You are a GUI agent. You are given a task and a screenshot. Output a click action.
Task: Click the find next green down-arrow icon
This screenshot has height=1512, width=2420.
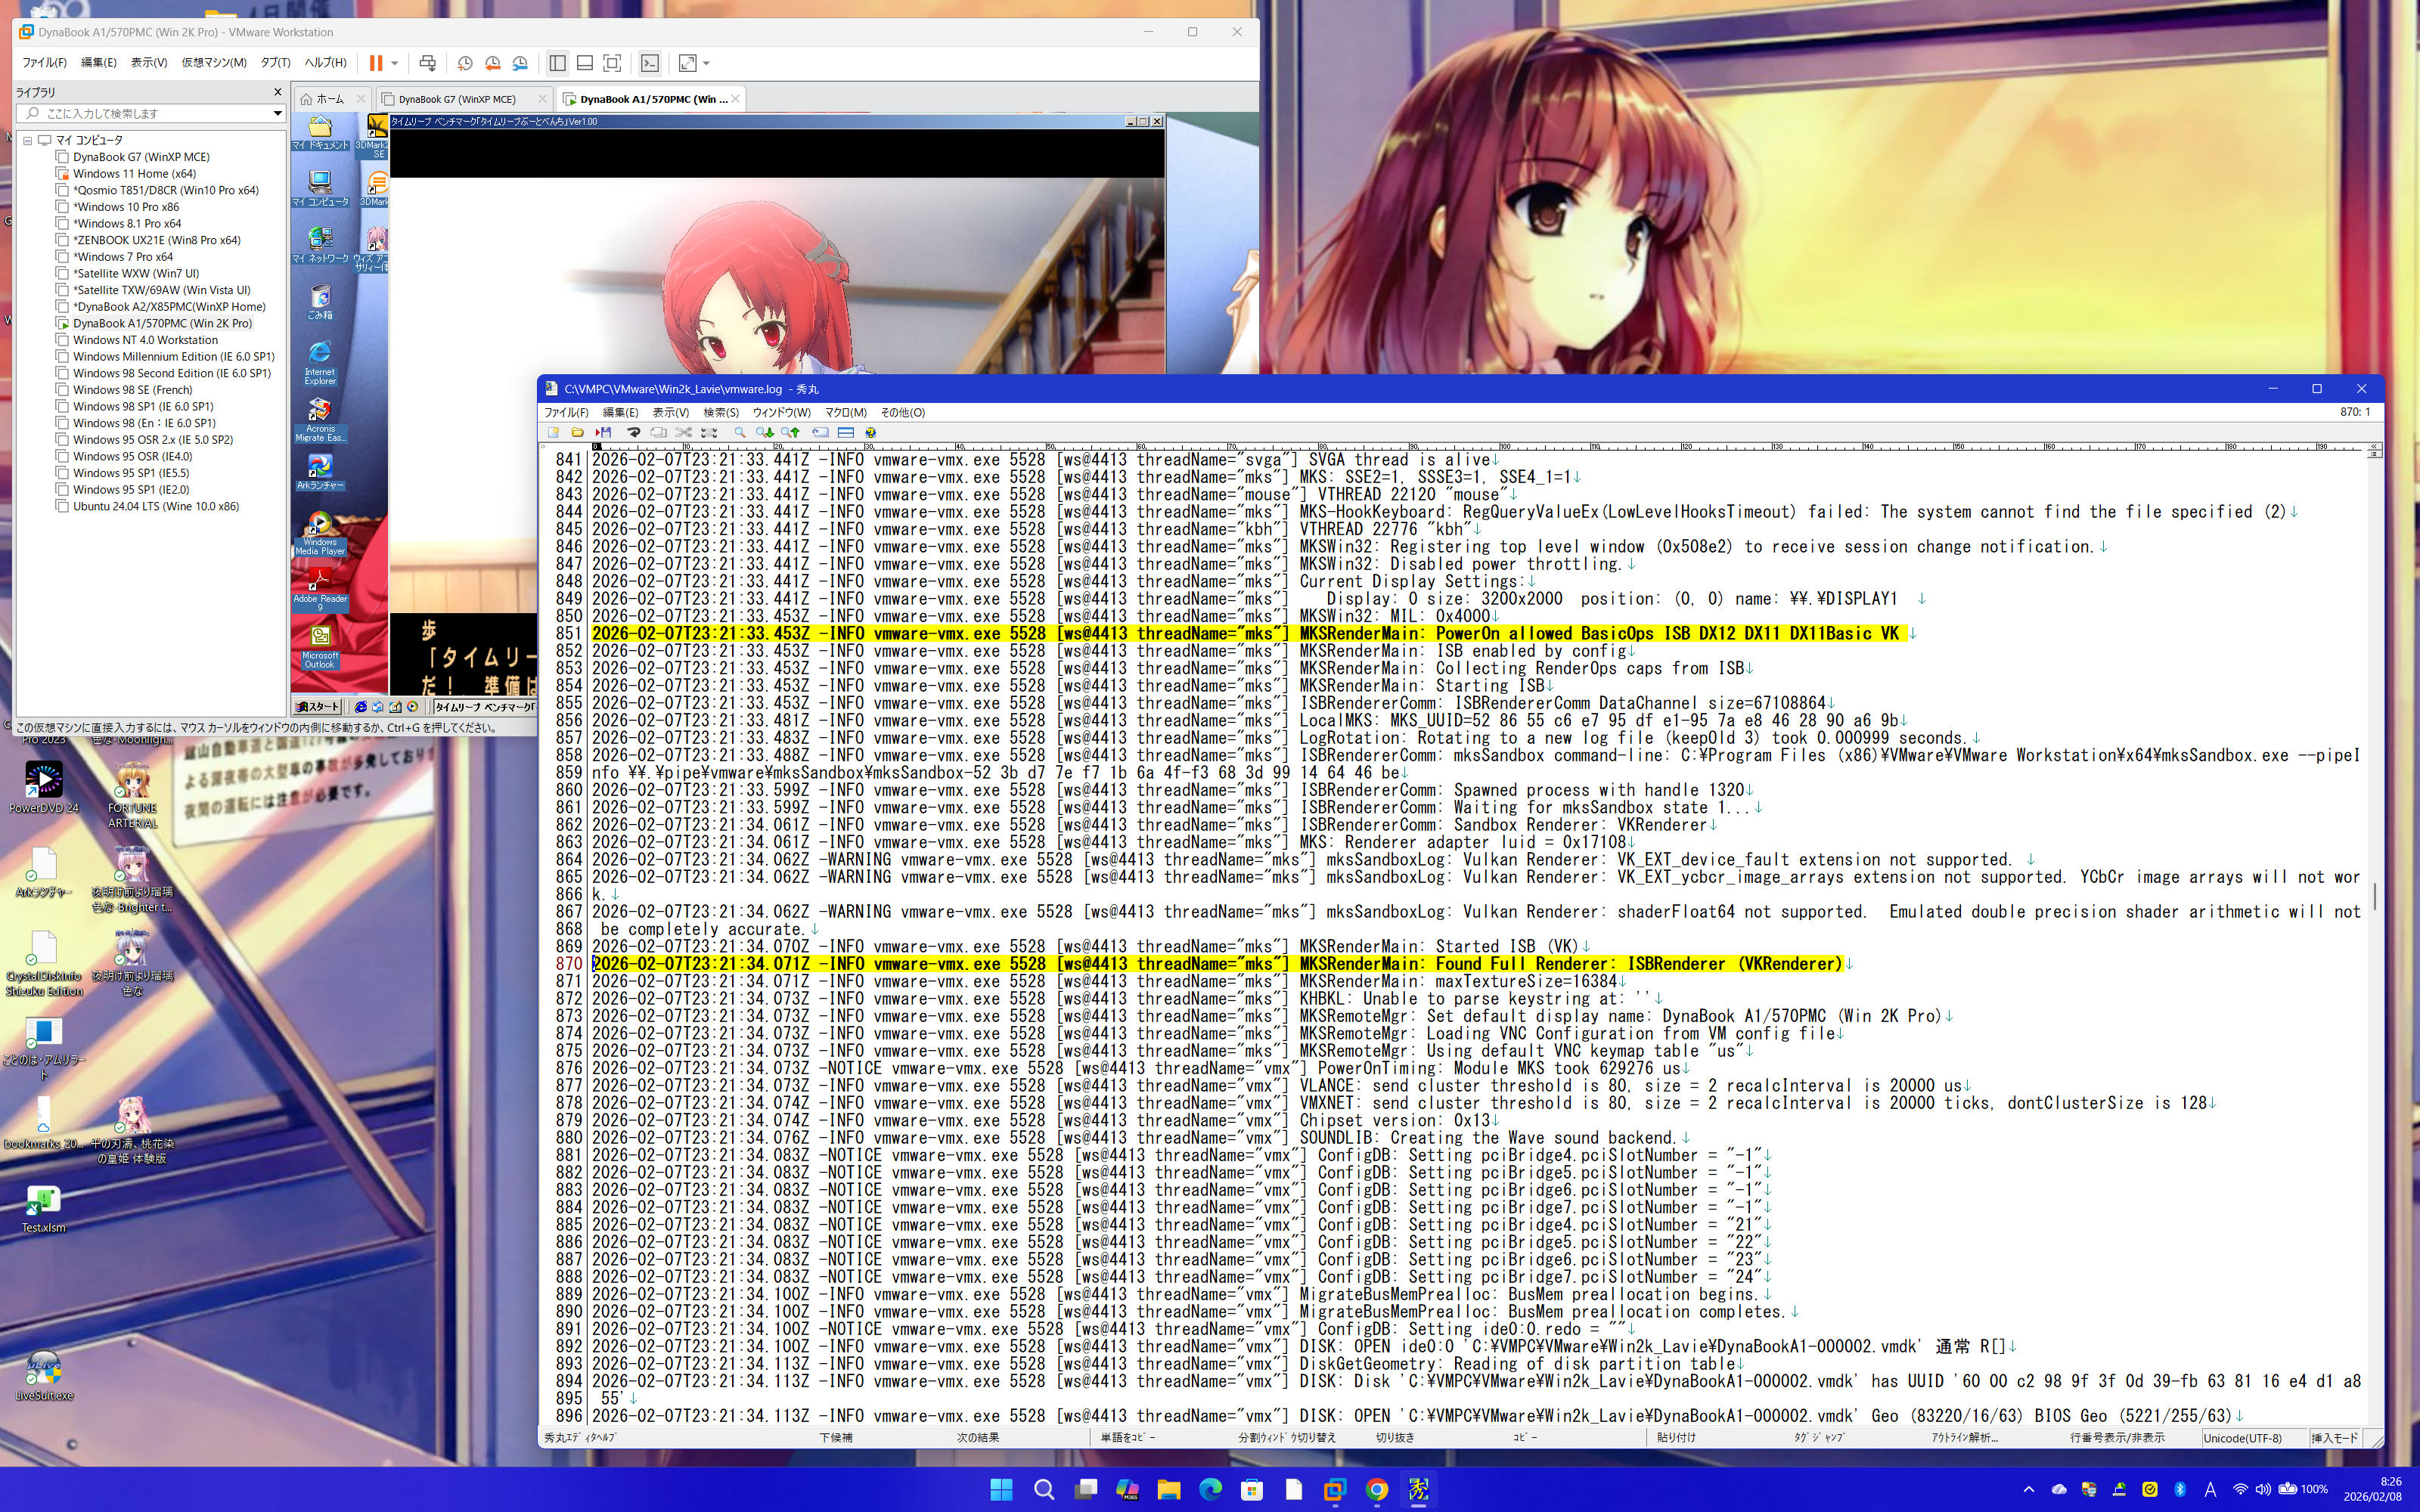pos(765,432)
